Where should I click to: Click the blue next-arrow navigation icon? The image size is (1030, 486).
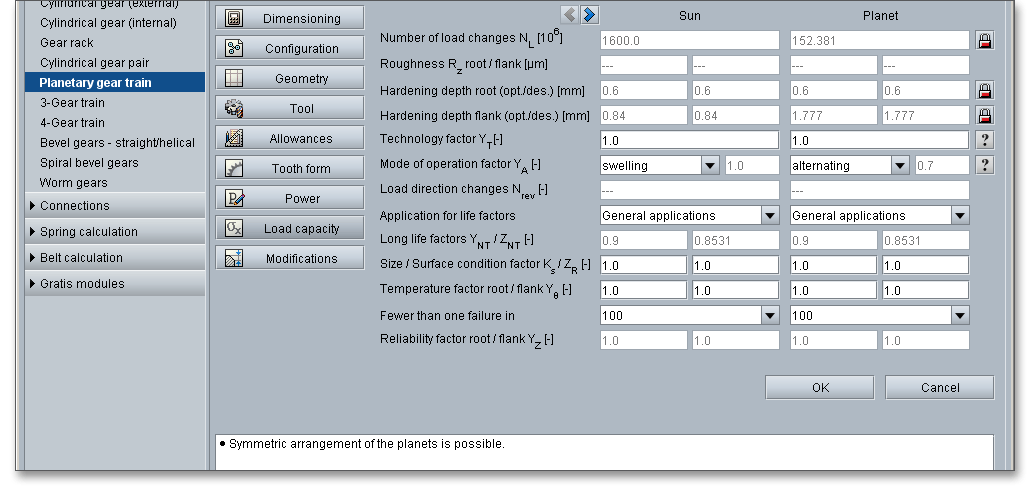pyautogui.click(x=590, y=14)
